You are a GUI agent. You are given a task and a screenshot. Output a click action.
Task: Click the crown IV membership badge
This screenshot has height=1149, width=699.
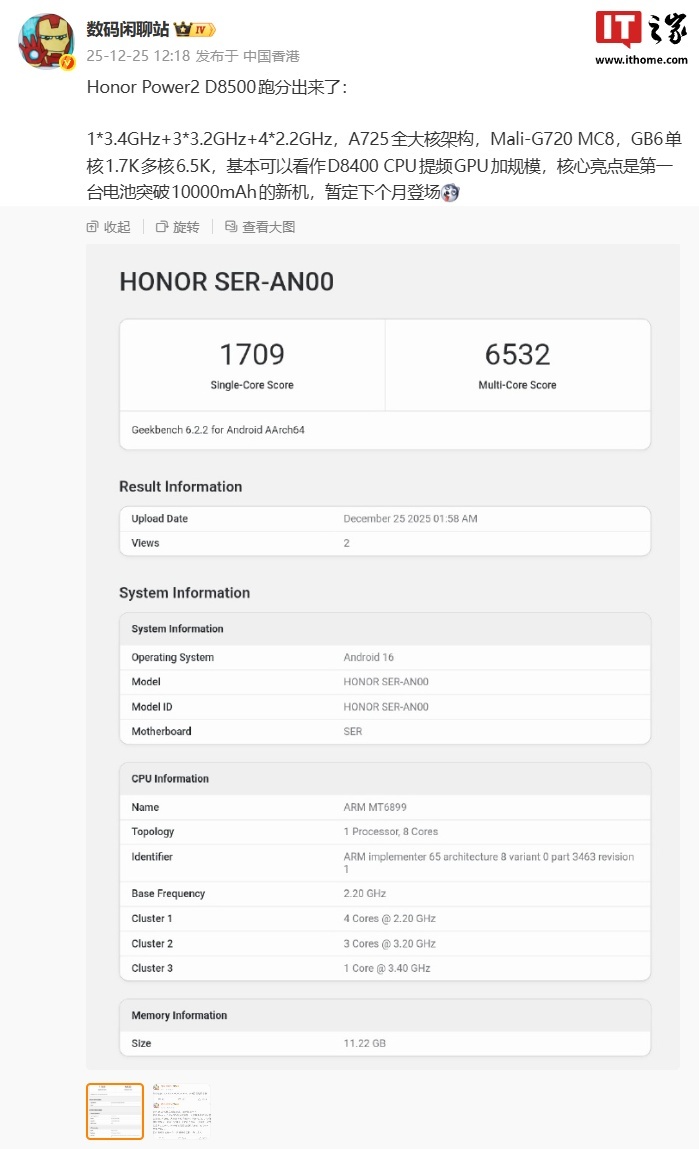click(x=195, y=30)
